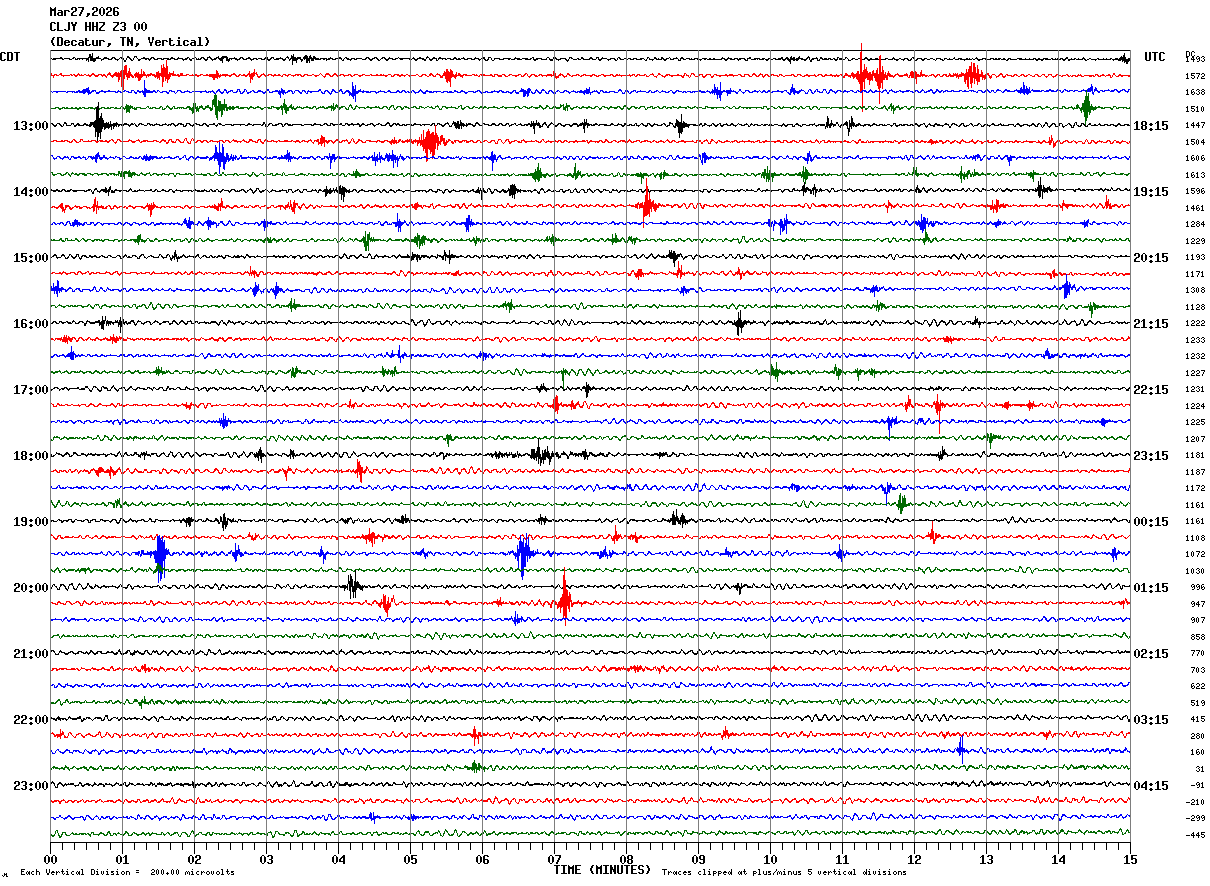This screenshot has width=1210, height=886.
Task: Click the DC offset value '1572'
Action: (1195, 76)
